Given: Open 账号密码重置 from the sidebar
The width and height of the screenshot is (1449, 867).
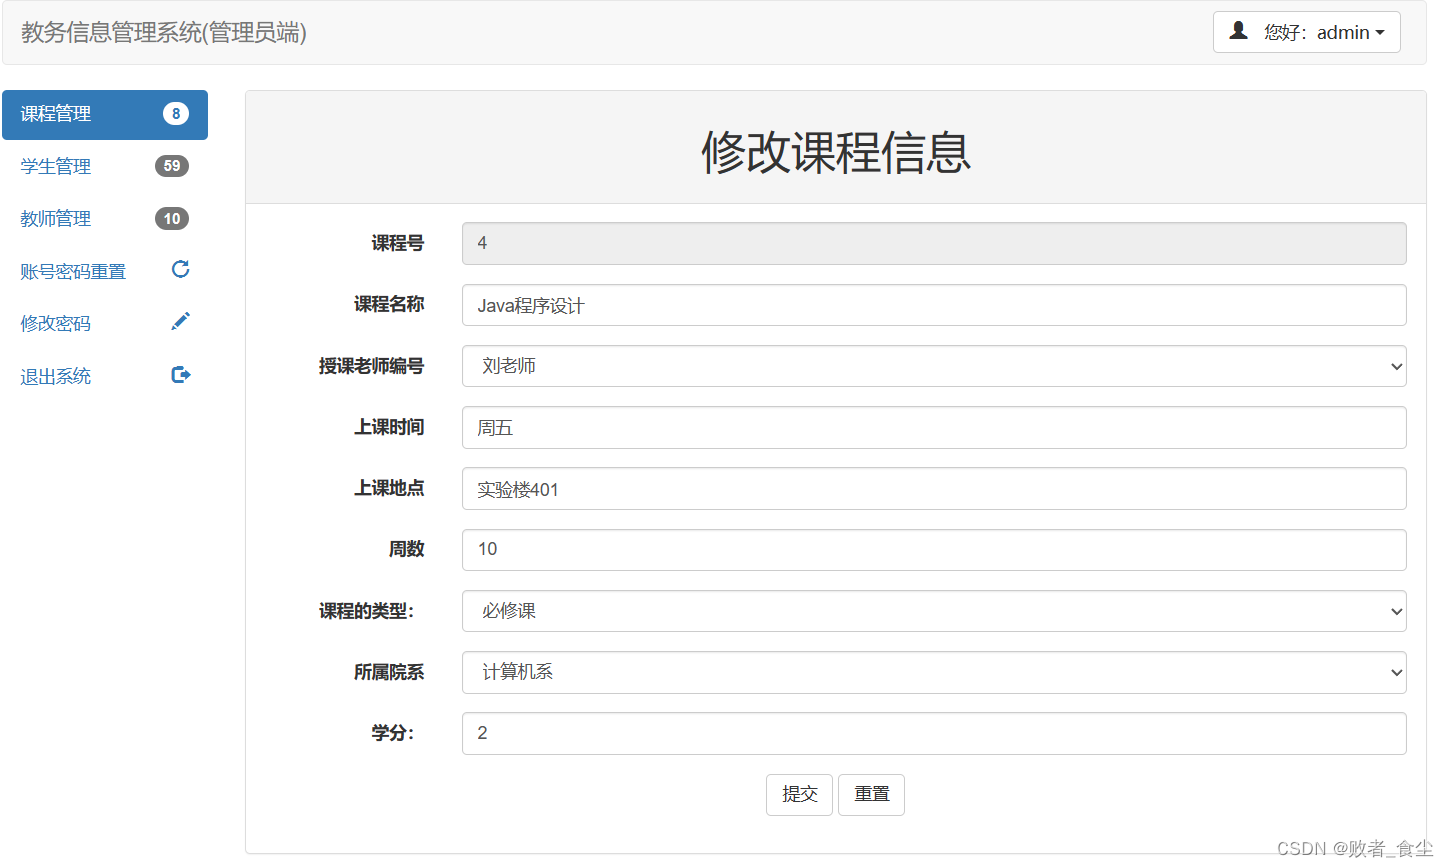Looking at the screenshot, I should 105,271.
